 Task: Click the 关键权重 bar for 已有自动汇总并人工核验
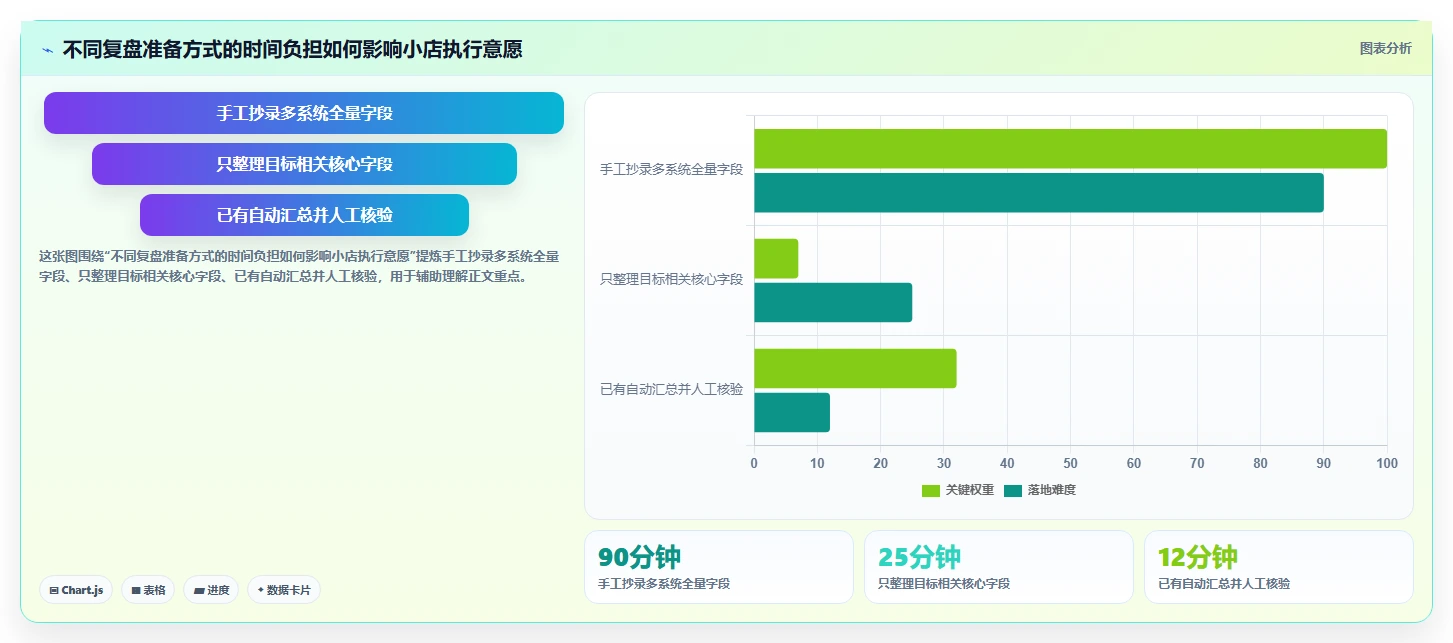tap(855, 369)
